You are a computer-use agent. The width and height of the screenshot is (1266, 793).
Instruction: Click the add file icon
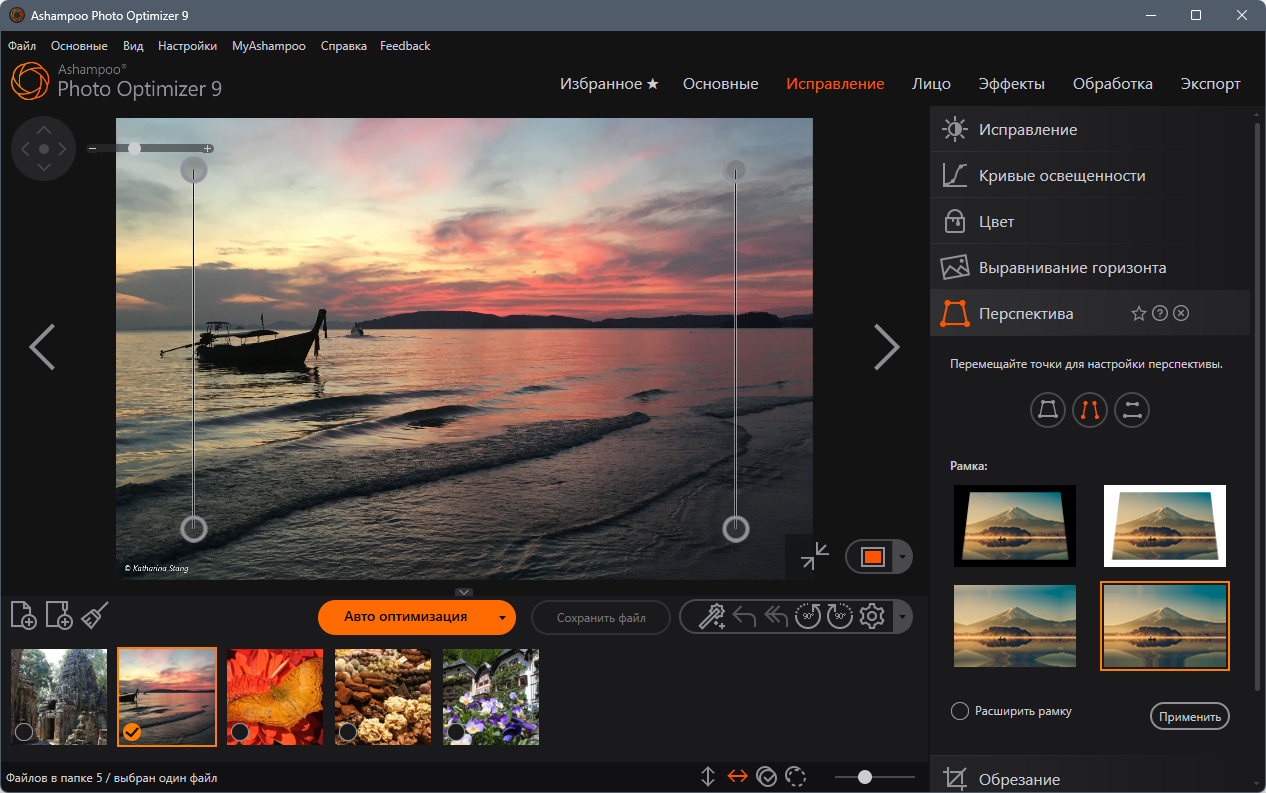[x=23, y=615]
